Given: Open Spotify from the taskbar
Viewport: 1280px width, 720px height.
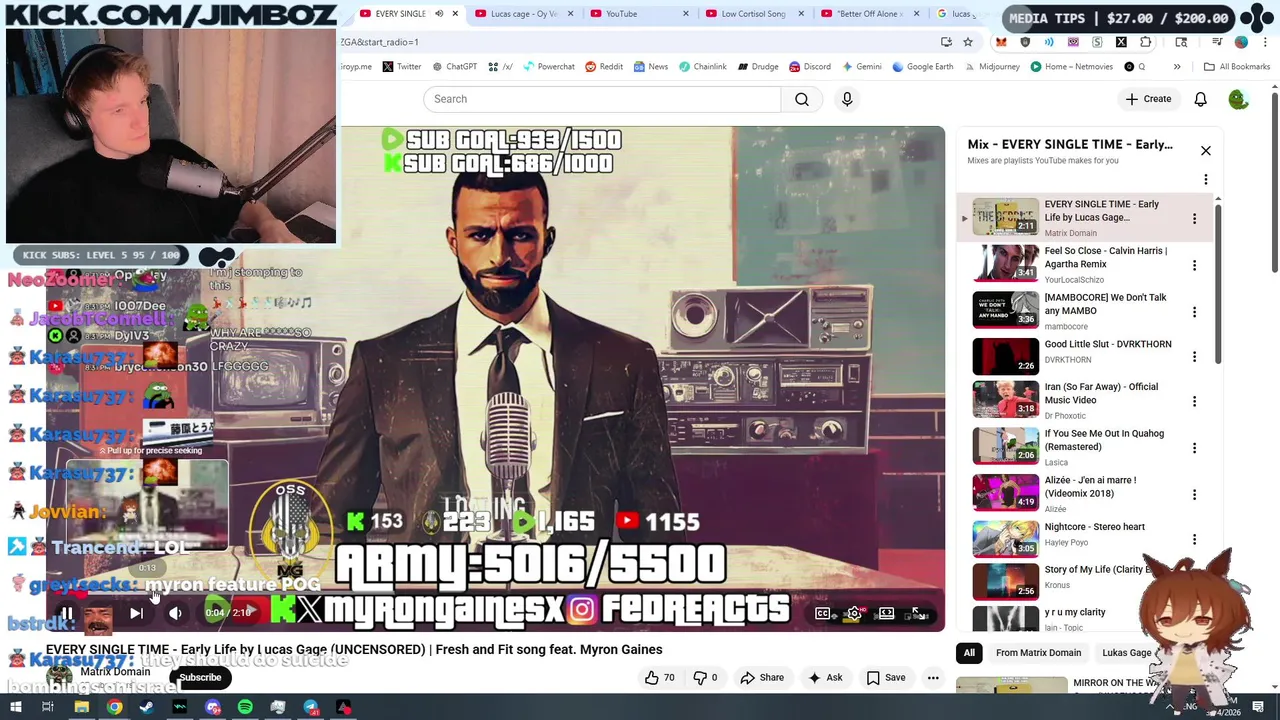Looking at the screenshot, I should [245, 708].
